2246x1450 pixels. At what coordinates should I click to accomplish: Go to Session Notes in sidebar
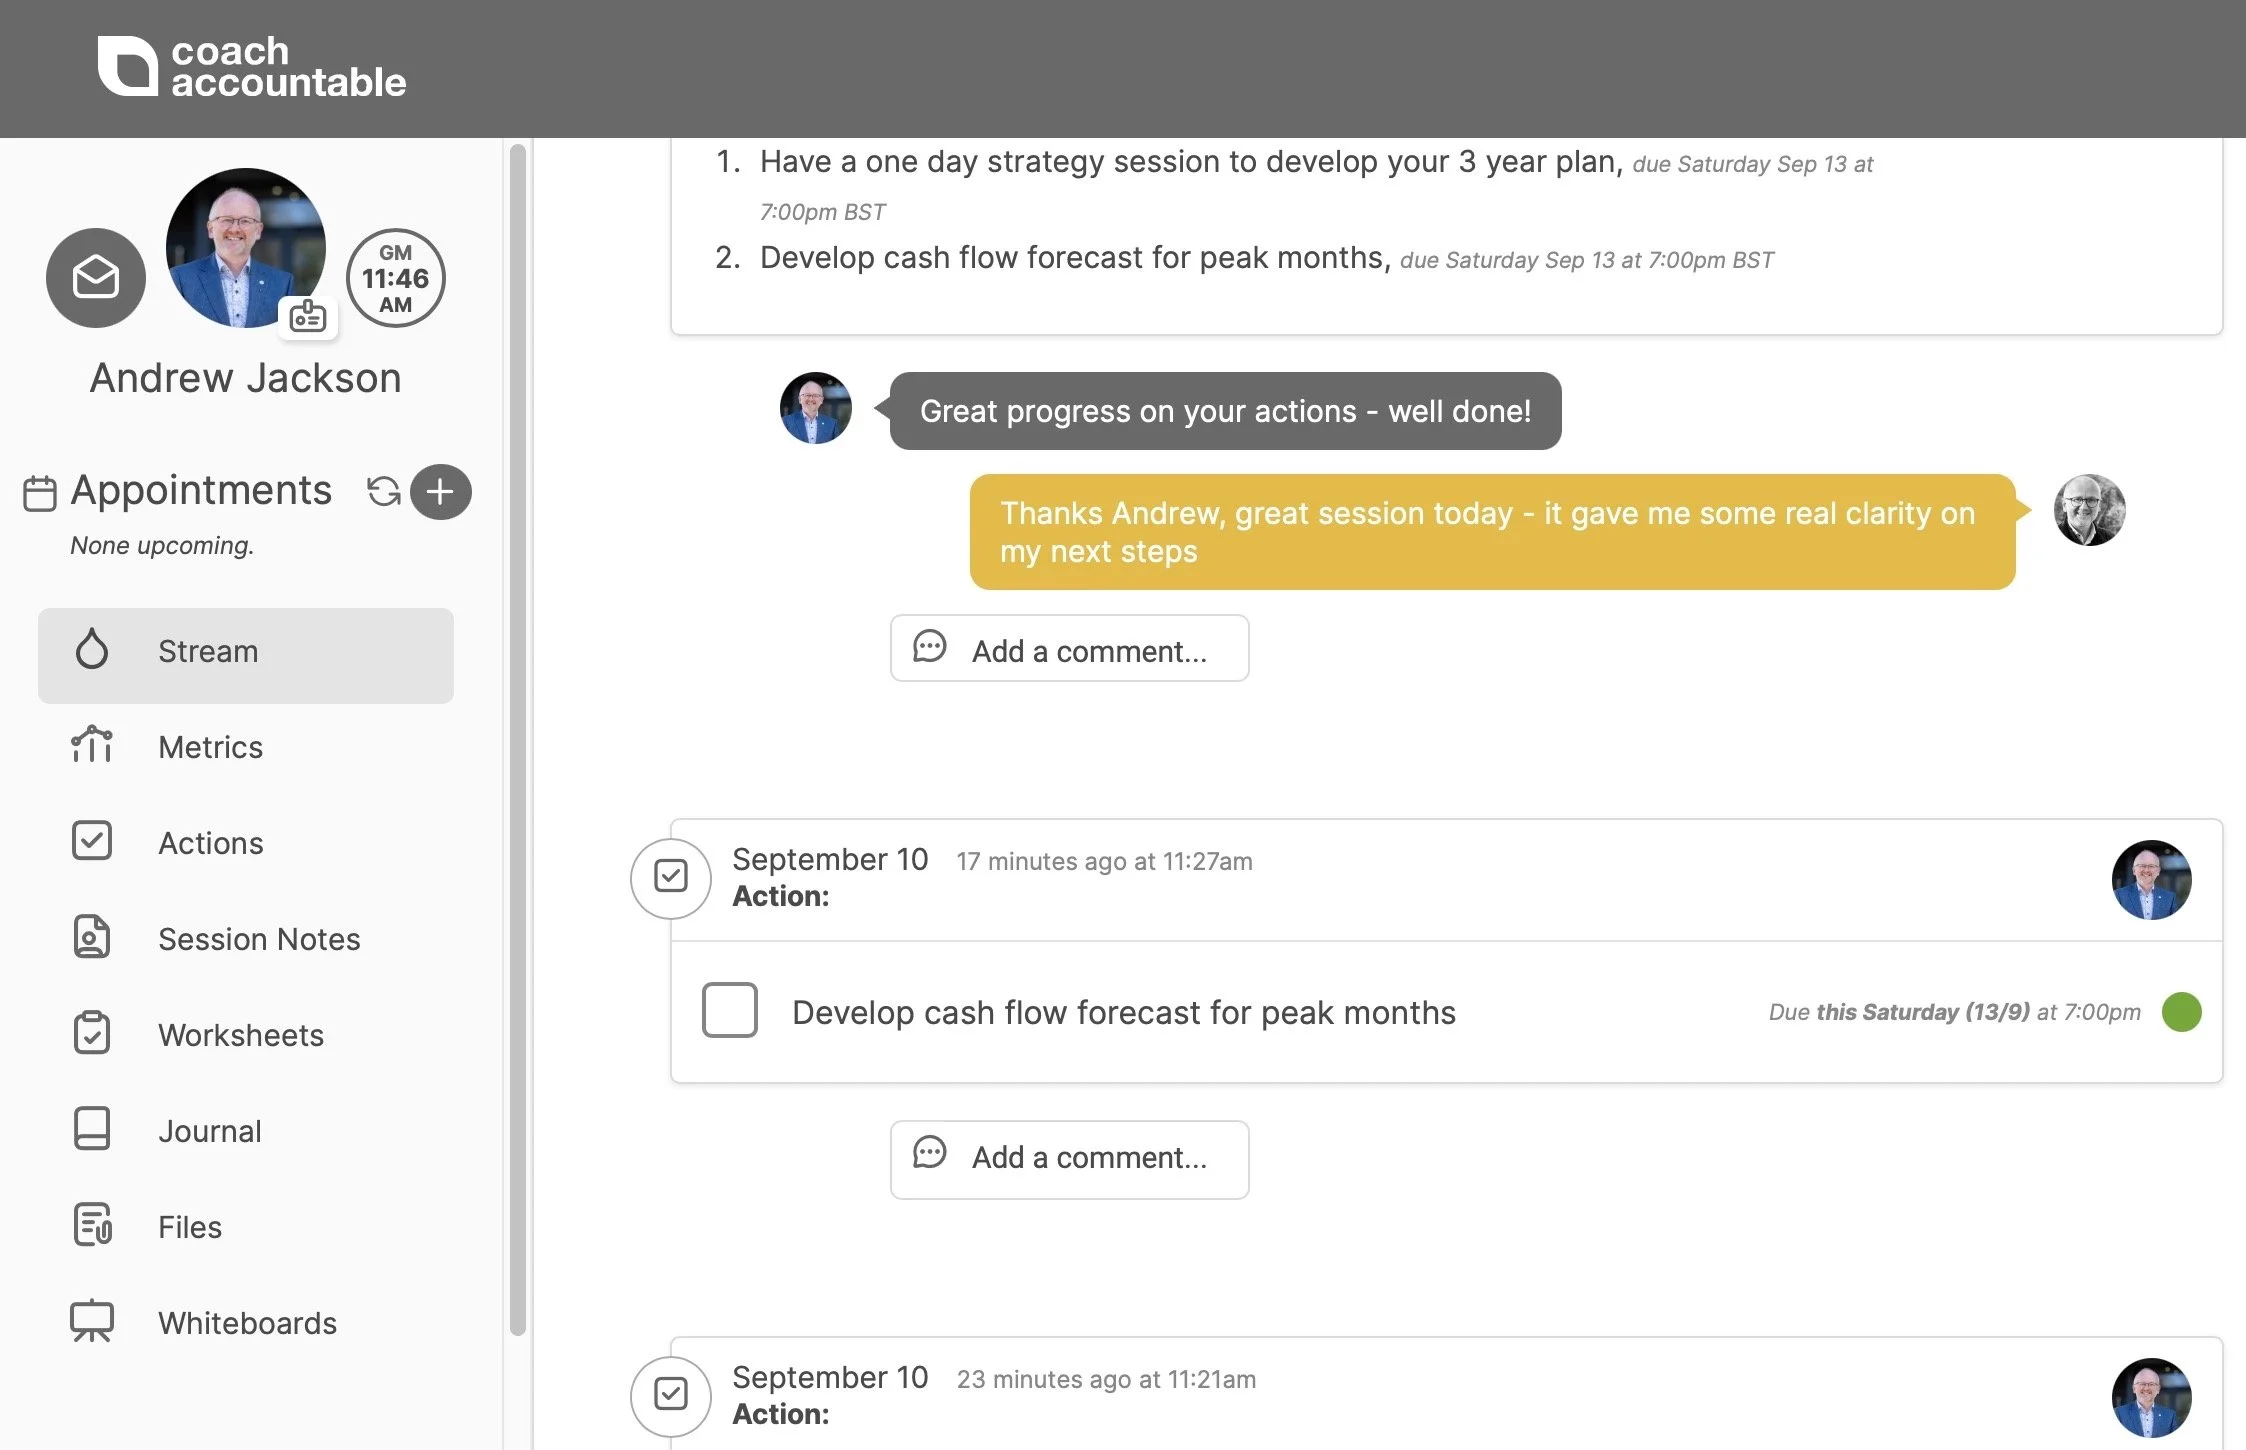(258, 939)
